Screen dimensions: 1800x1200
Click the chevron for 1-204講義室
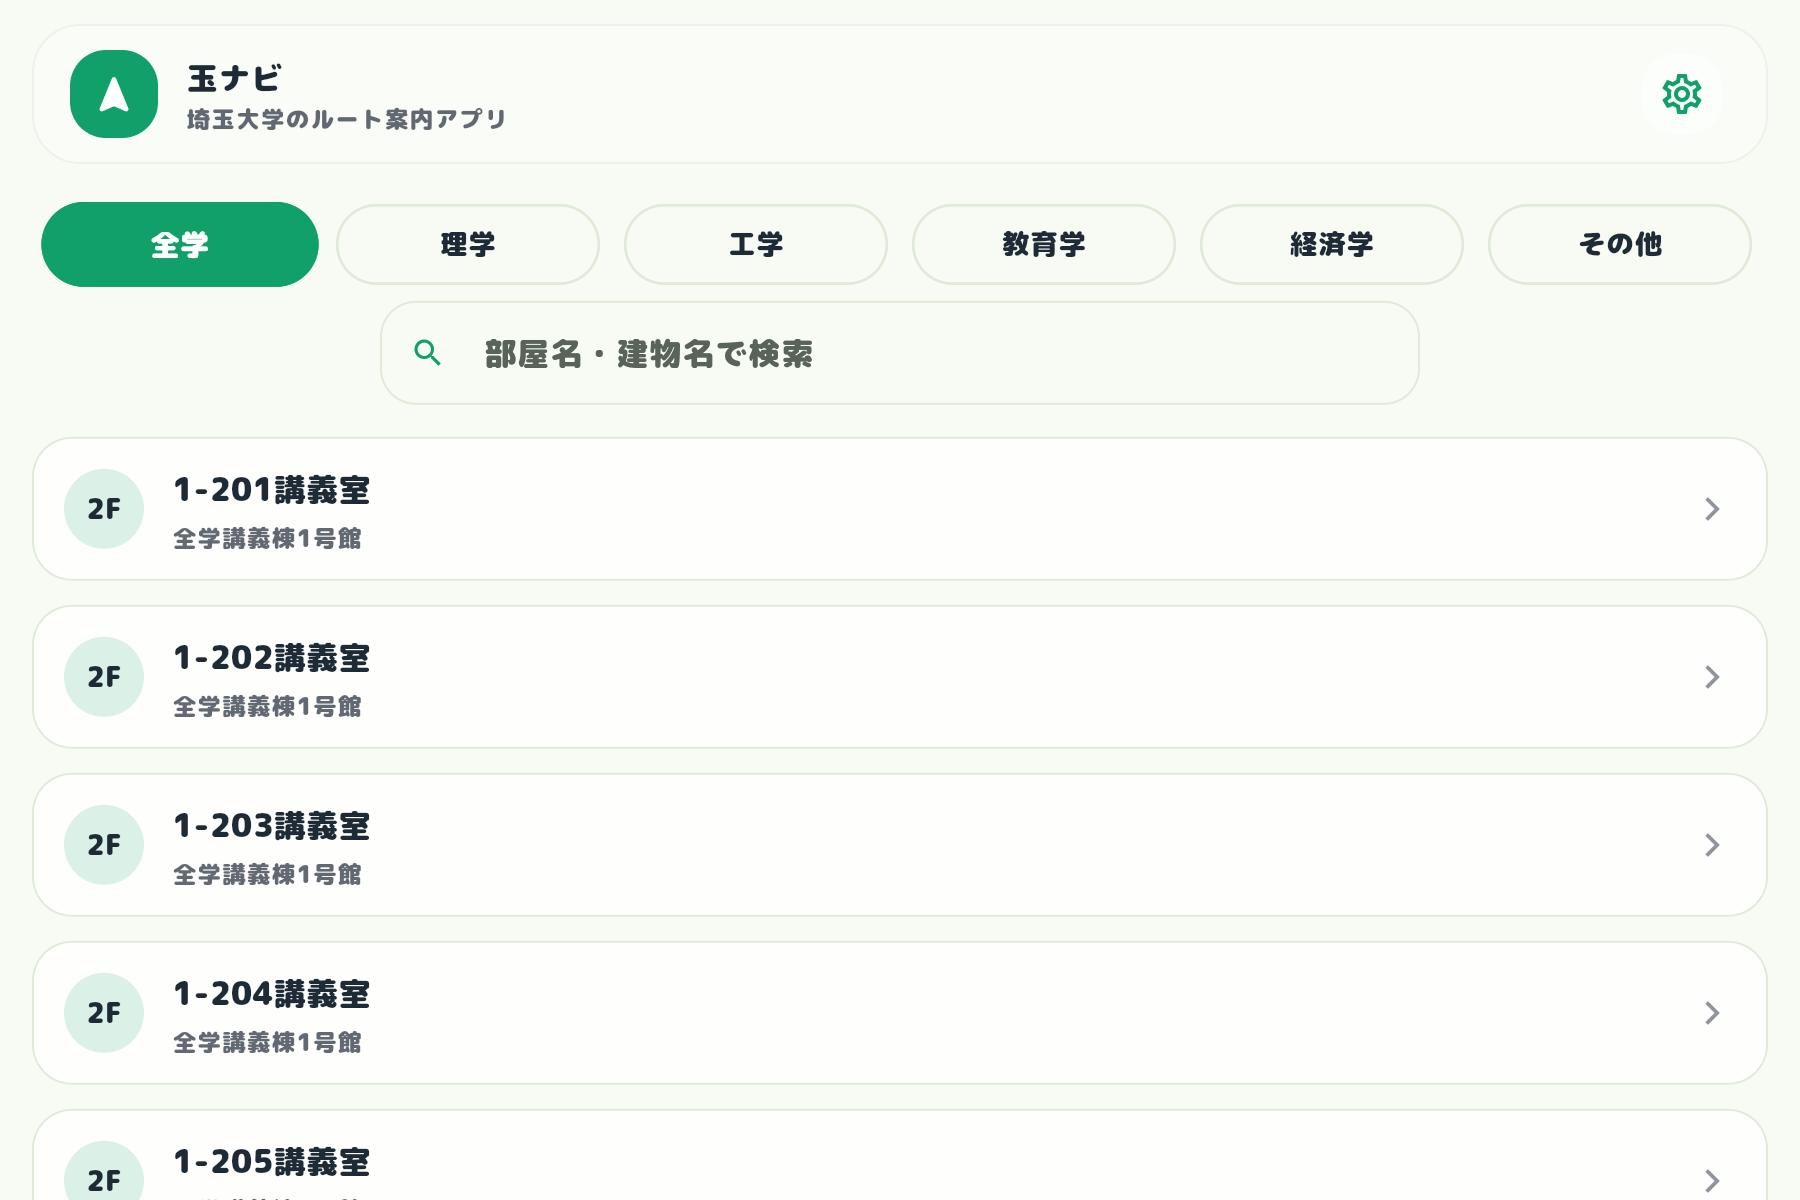pos(1712,1013)
